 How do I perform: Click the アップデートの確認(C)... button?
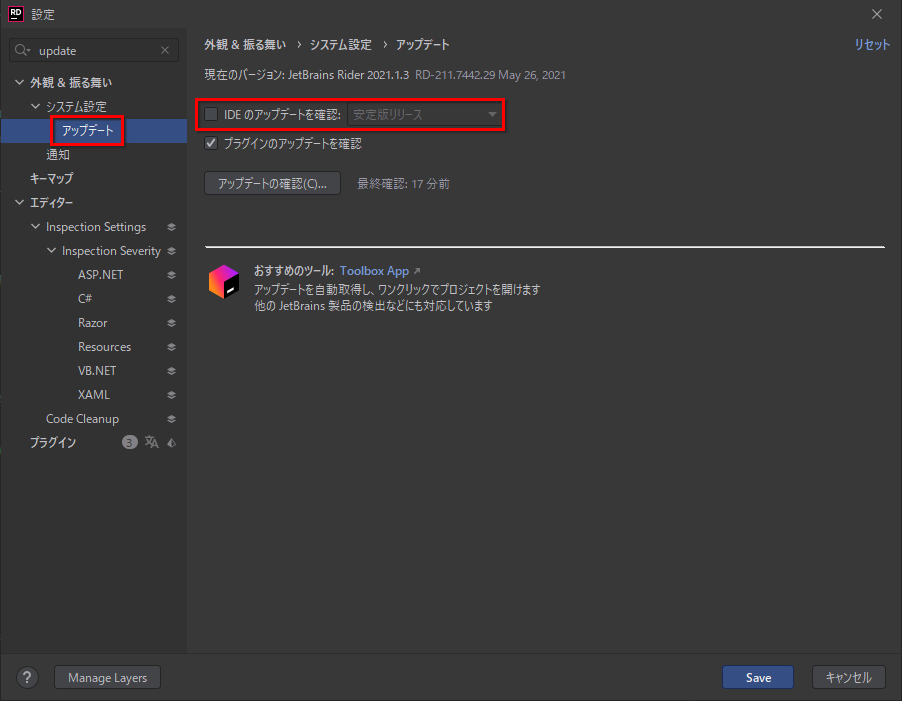[272, 183]
